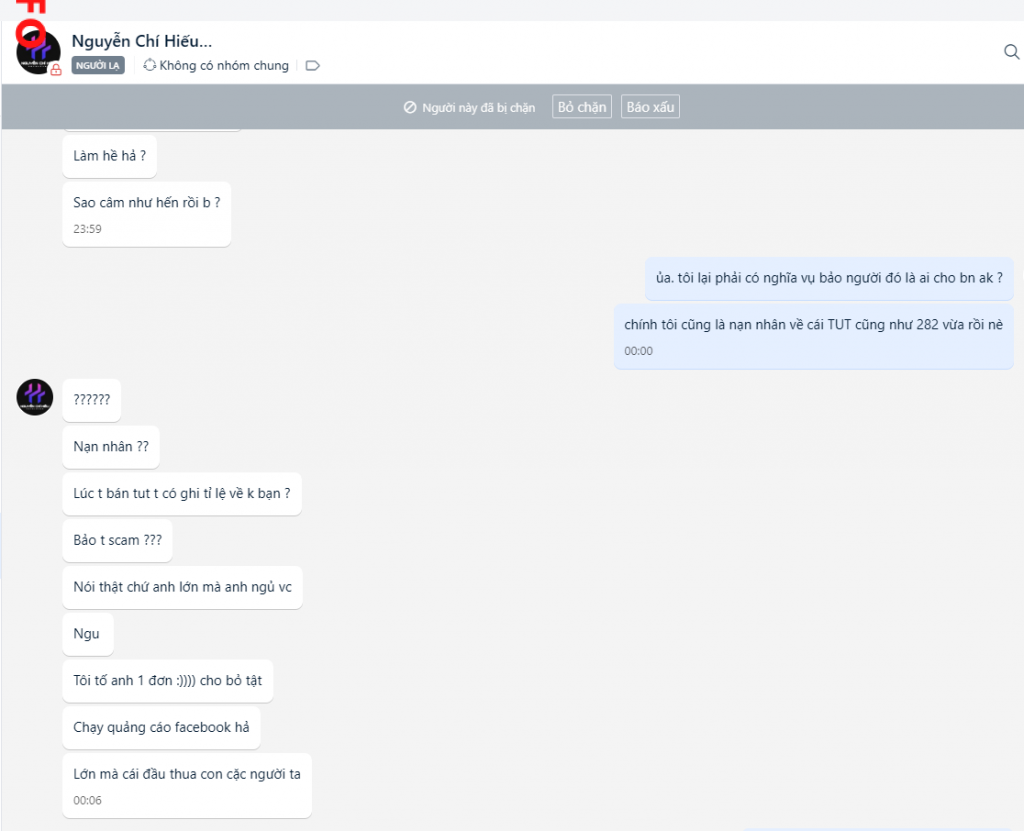This screenshot has width=1024, height=831.
Task: Select the "Làm hề hả ?" message
Action: point(109,156)
